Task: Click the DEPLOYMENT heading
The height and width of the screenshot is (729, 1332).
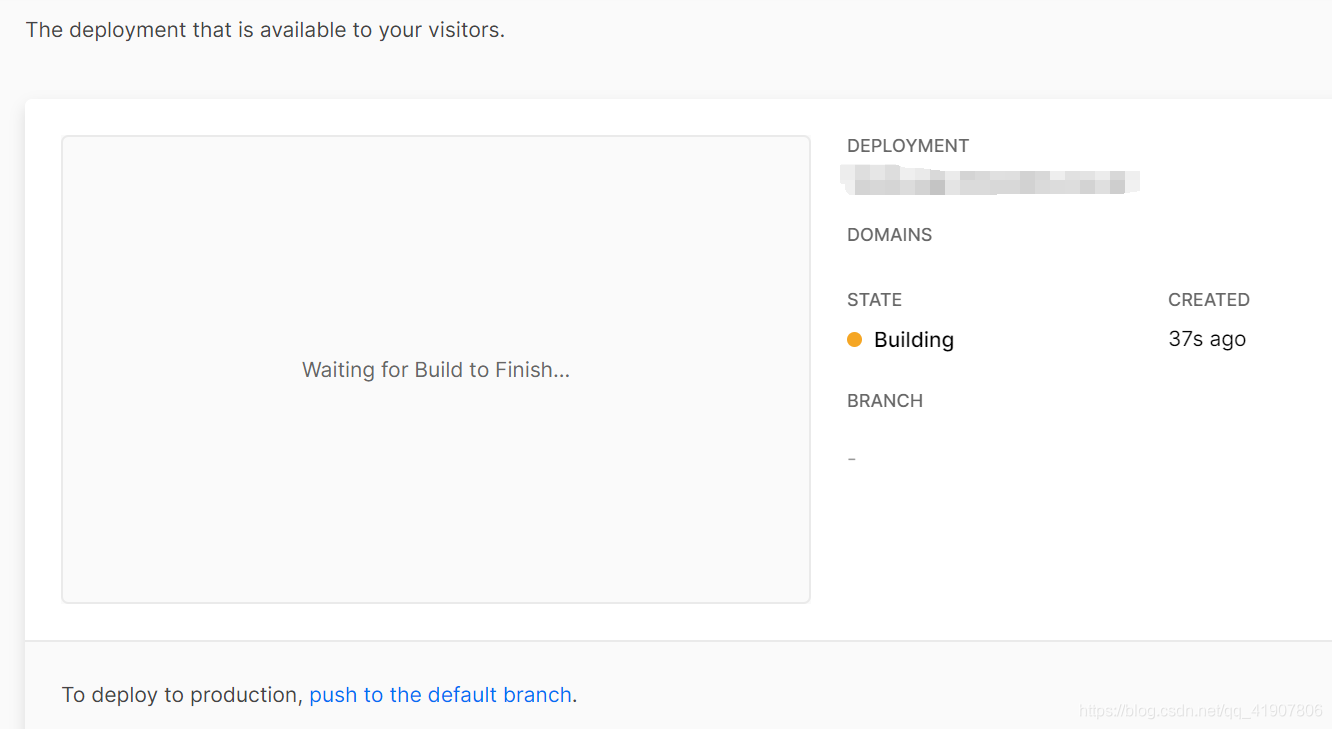Action: pyautogui.click(x=908, y=146)
